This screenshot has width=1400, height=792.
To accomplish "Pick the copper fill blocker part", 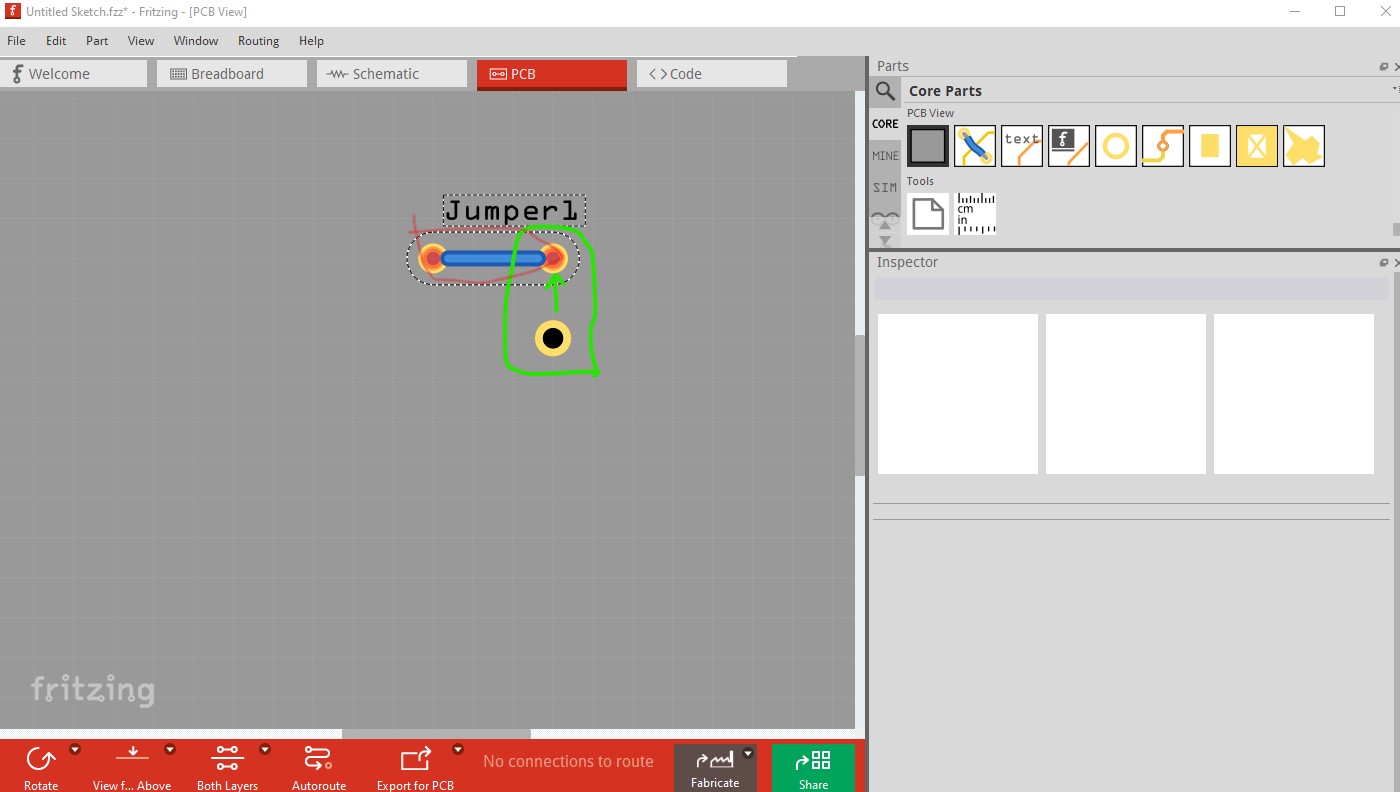I will point(1257,146).
